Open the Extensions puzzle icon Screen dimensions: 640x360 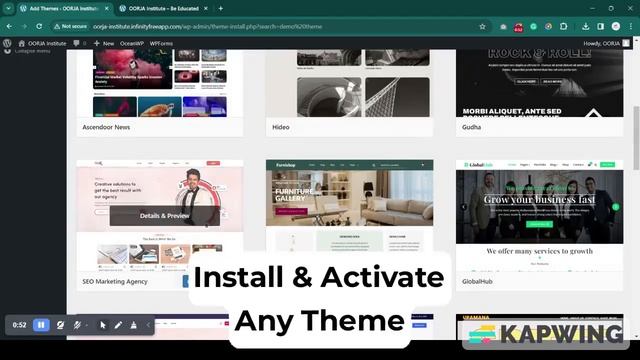[x=564, y=27]
